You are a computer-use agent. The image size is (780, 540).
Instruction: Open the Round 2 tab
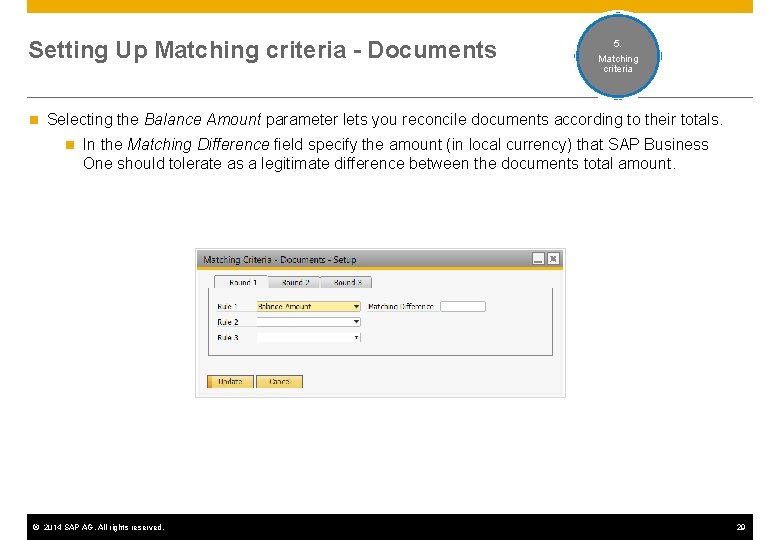(x=294, y=282)
